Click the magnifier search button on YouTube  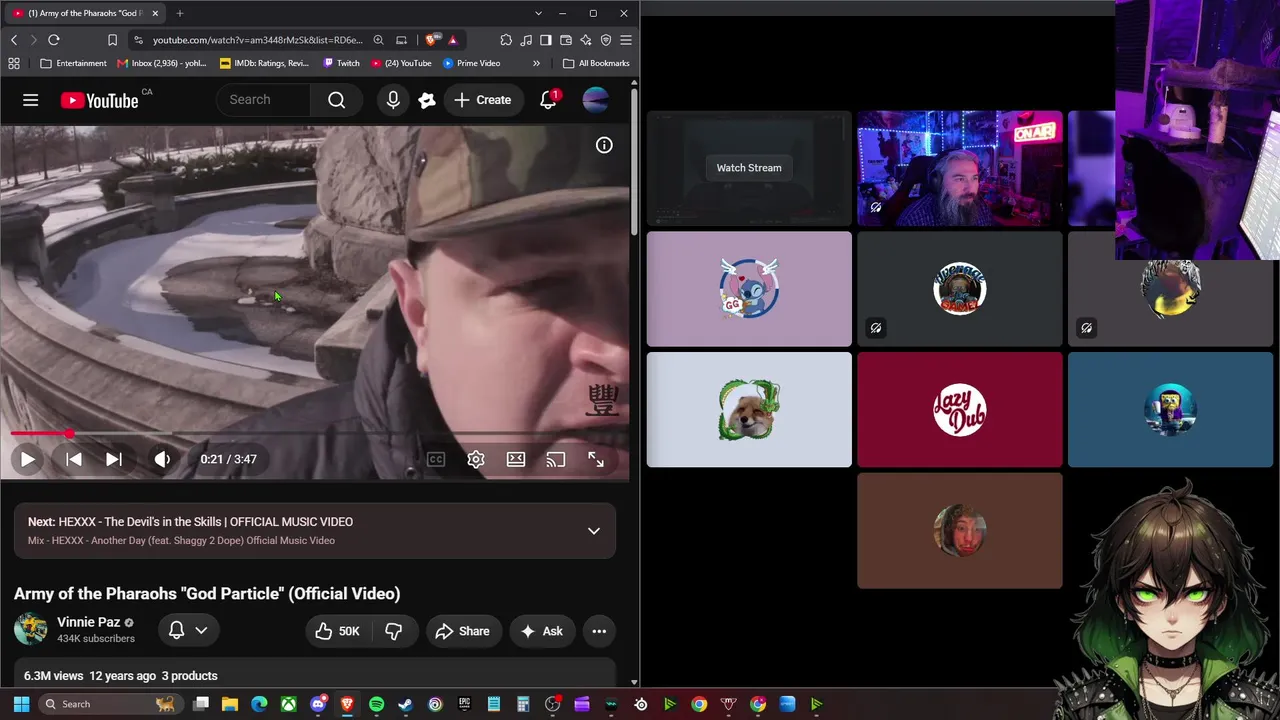click(x=337, y=100)
